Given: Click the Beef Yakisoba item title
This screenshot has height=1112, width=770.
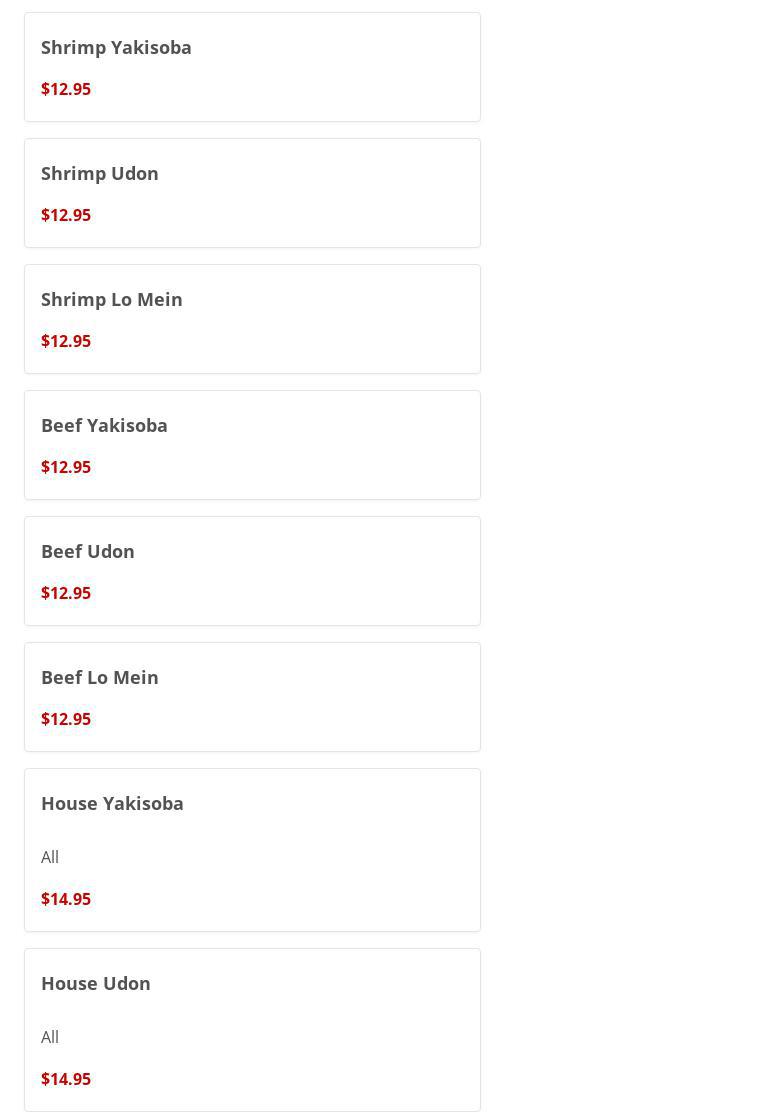Looking at the screenshot, I should point(104,425).
